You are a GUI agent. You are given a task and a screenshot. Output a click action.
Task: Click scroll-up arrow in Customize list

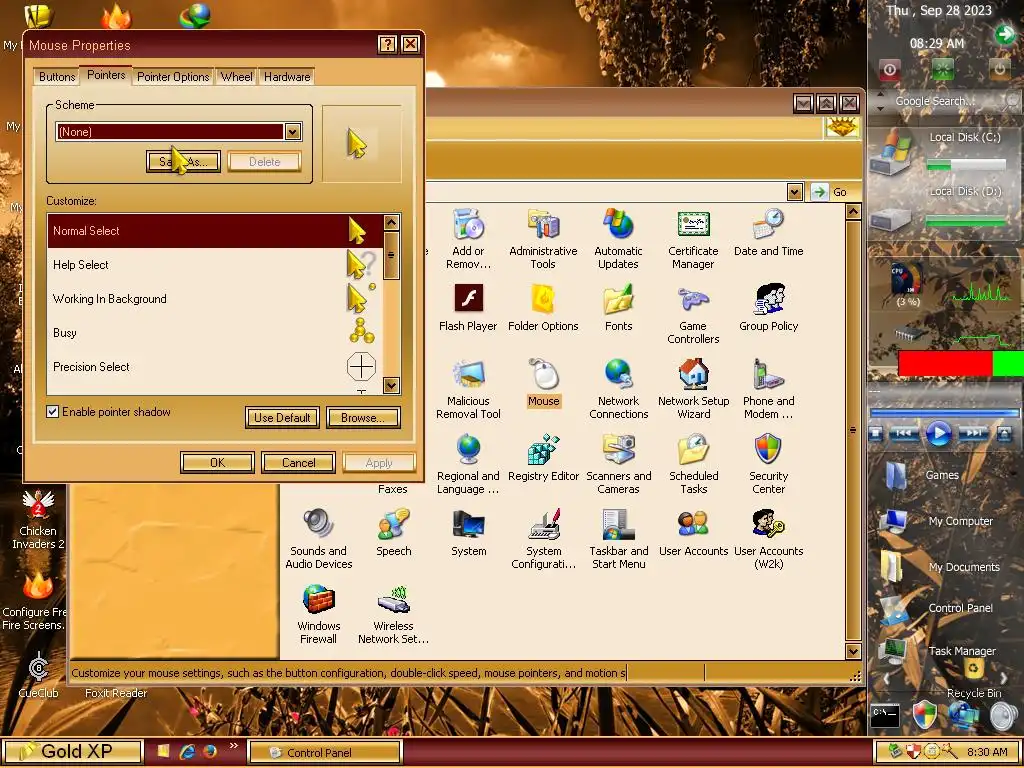[x=391, y=223]
